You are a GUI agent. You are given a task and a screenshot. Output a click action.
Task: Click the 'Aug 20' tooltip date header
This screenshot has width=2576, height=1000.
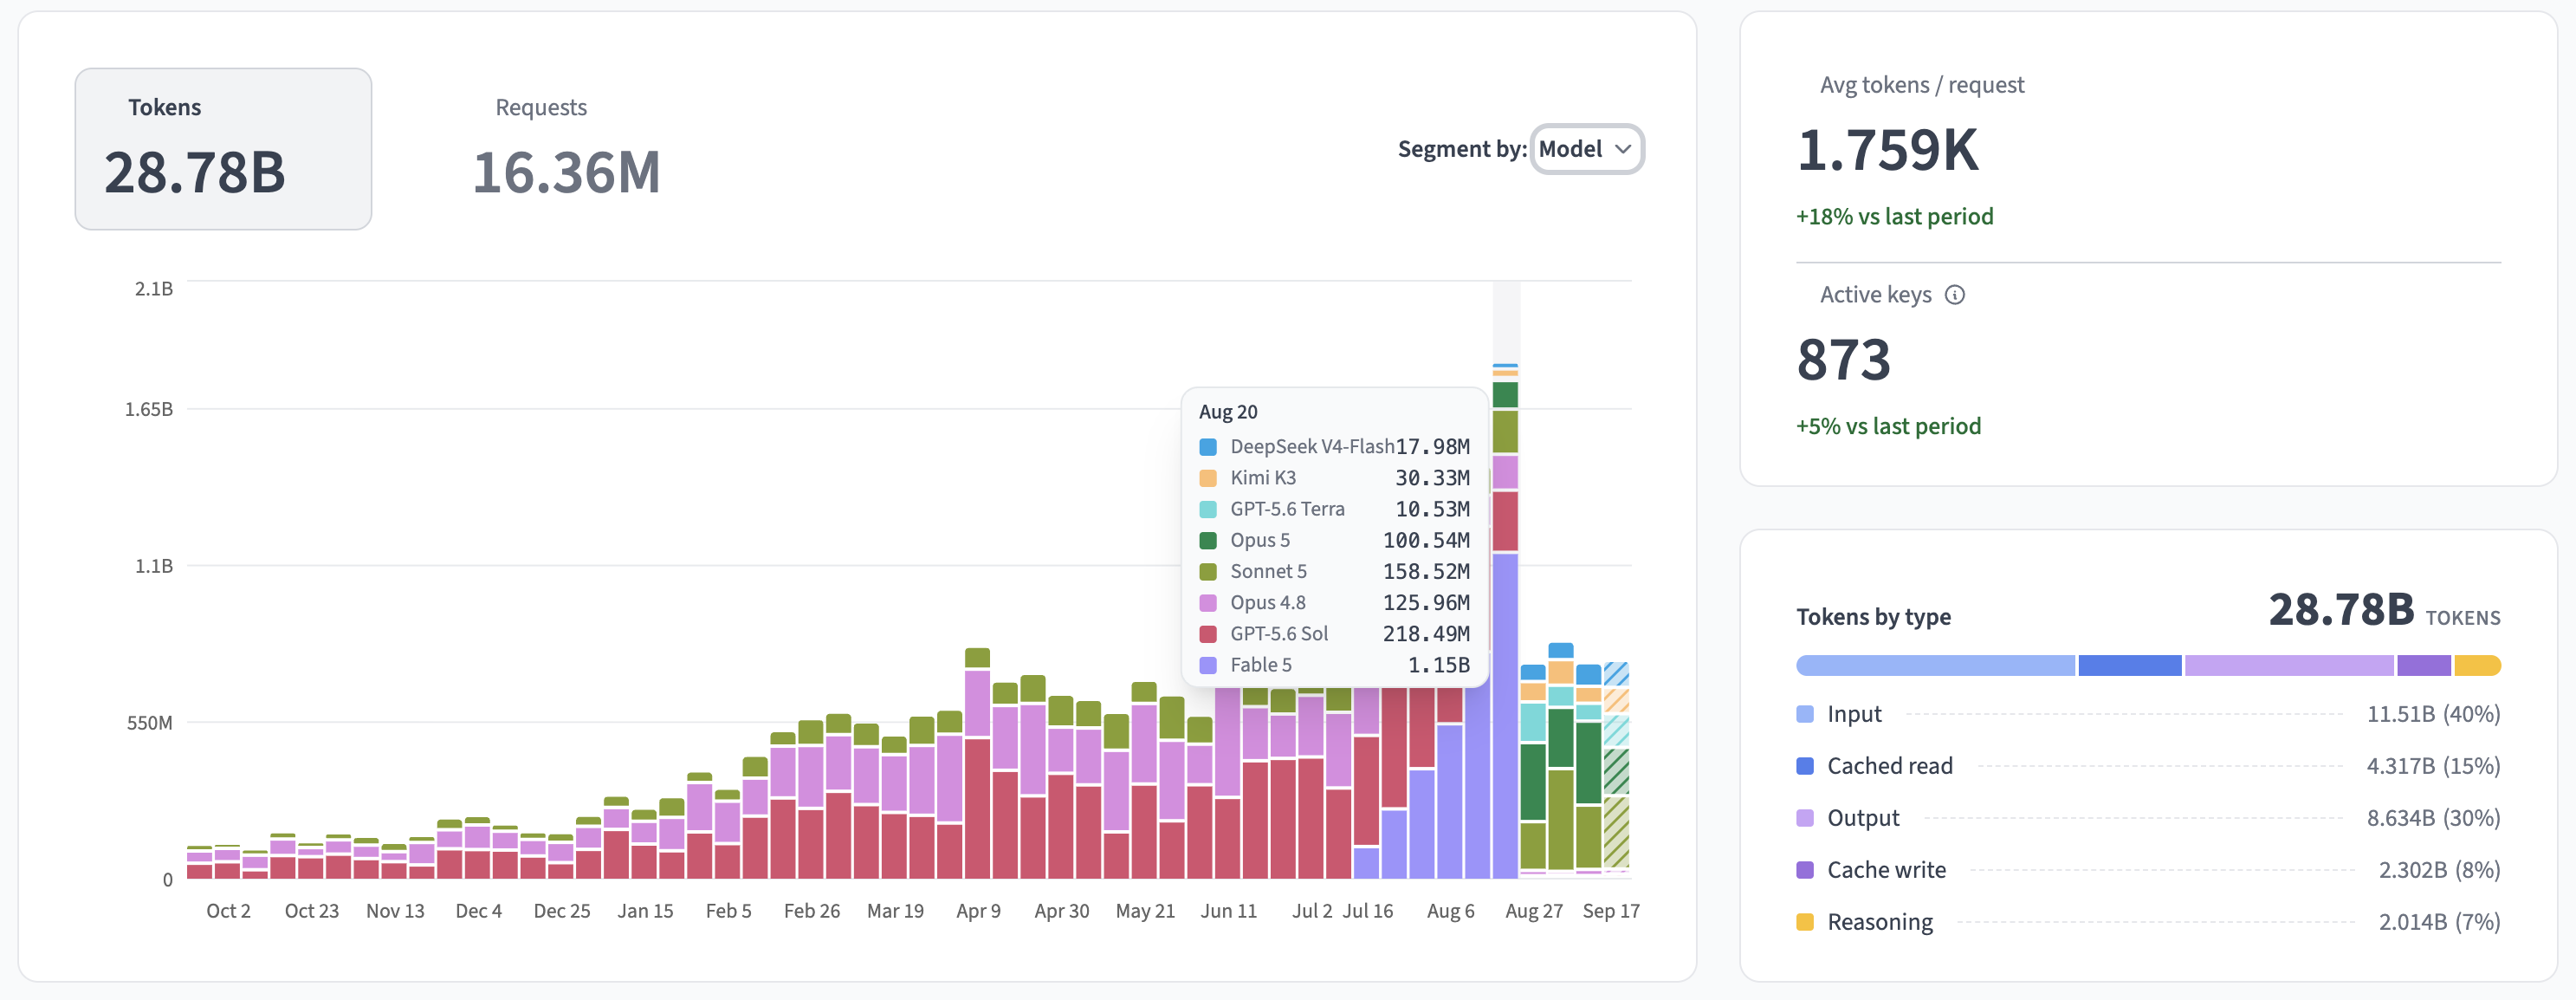click(x=1228, y=412)
